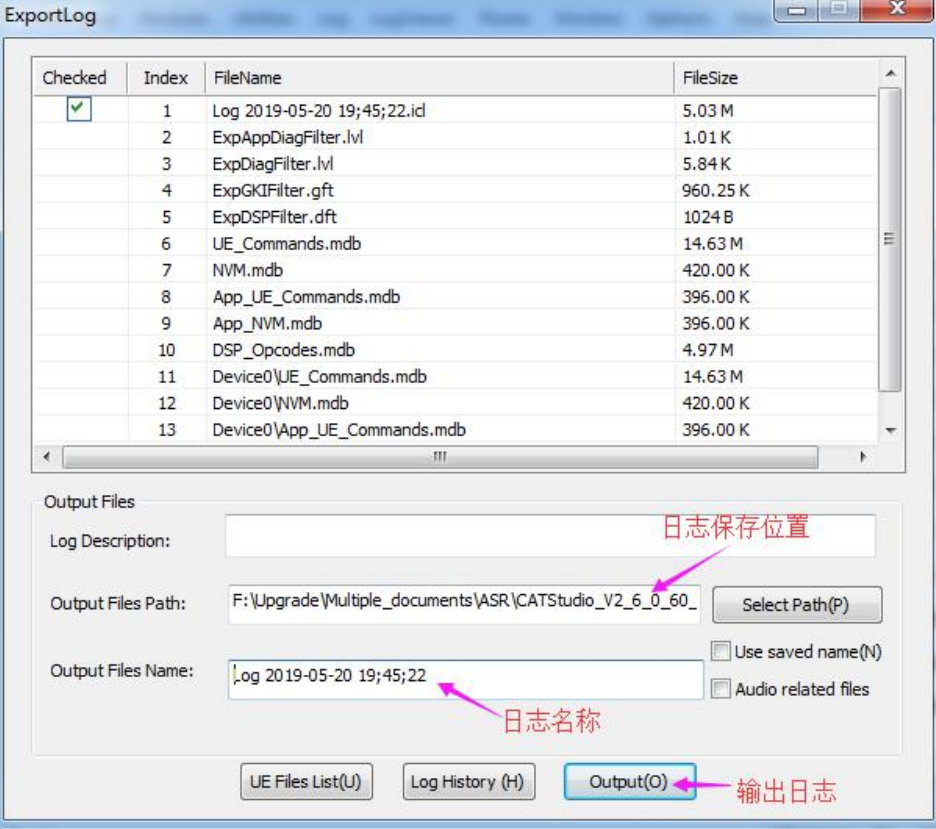Click horizontal scrollbar right arrow
The image size is (936, 829).
click(863, 456)
